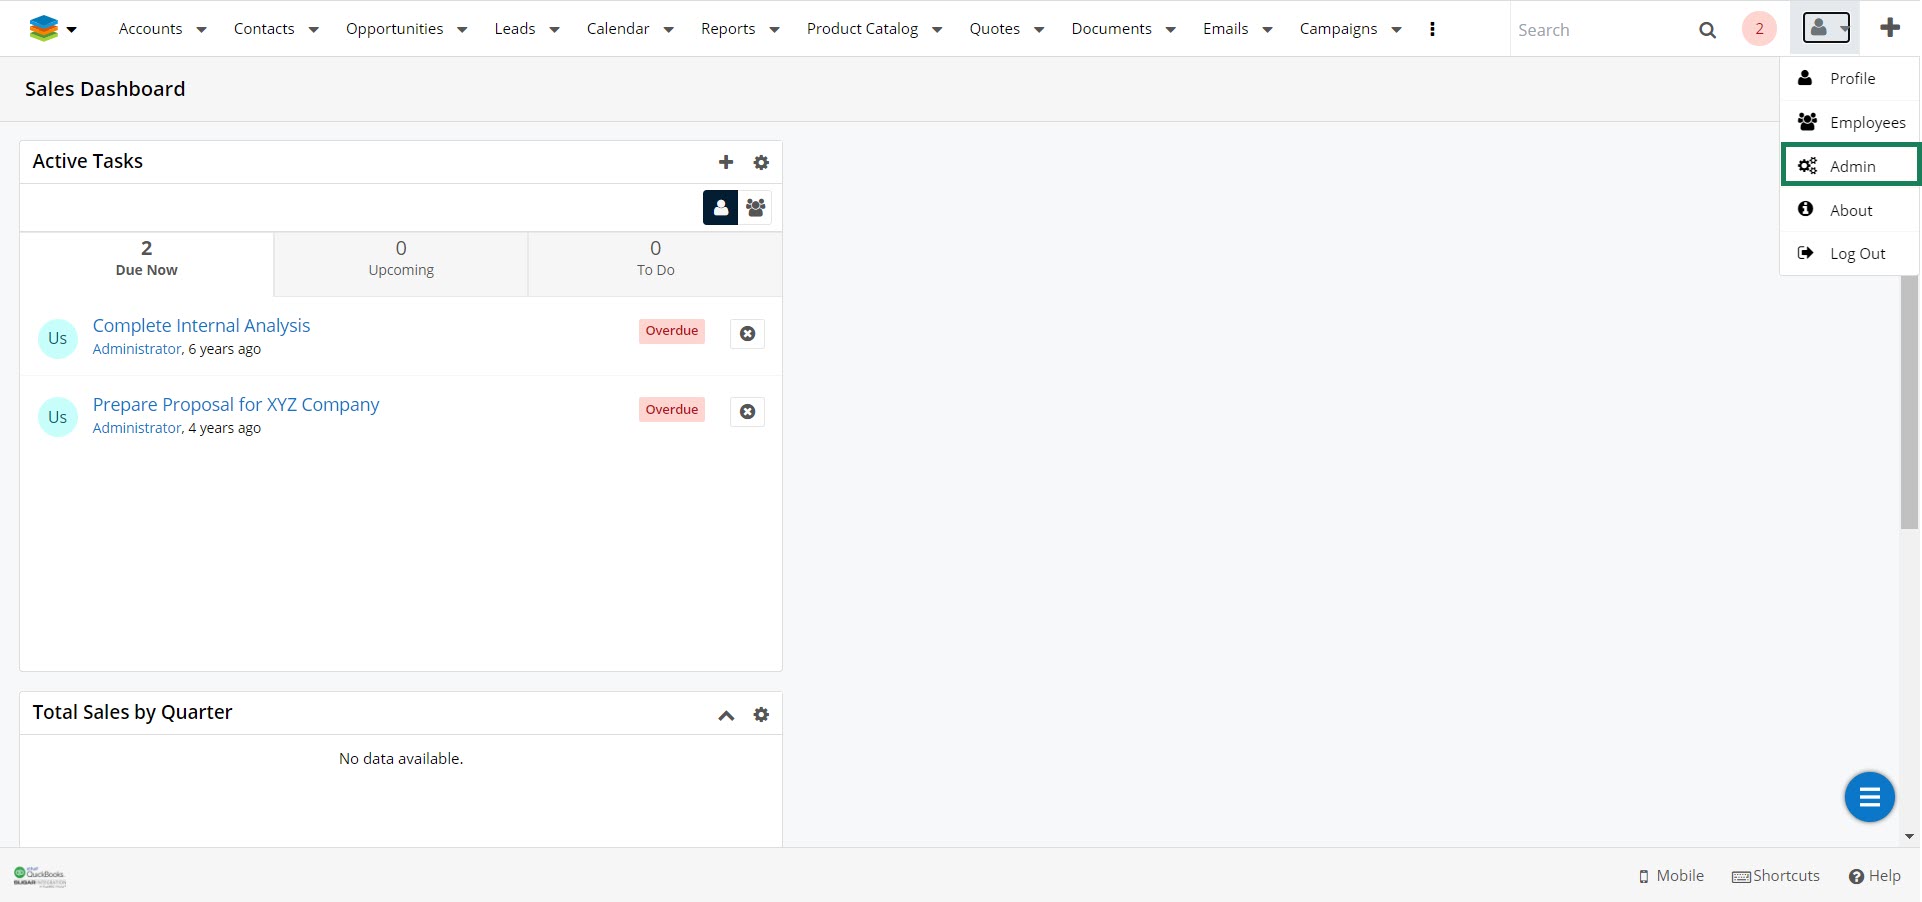Open the Opportunities dropdown menu
Screen dimensions: 1922x902
pyautogui.click(x=462, y=30)
